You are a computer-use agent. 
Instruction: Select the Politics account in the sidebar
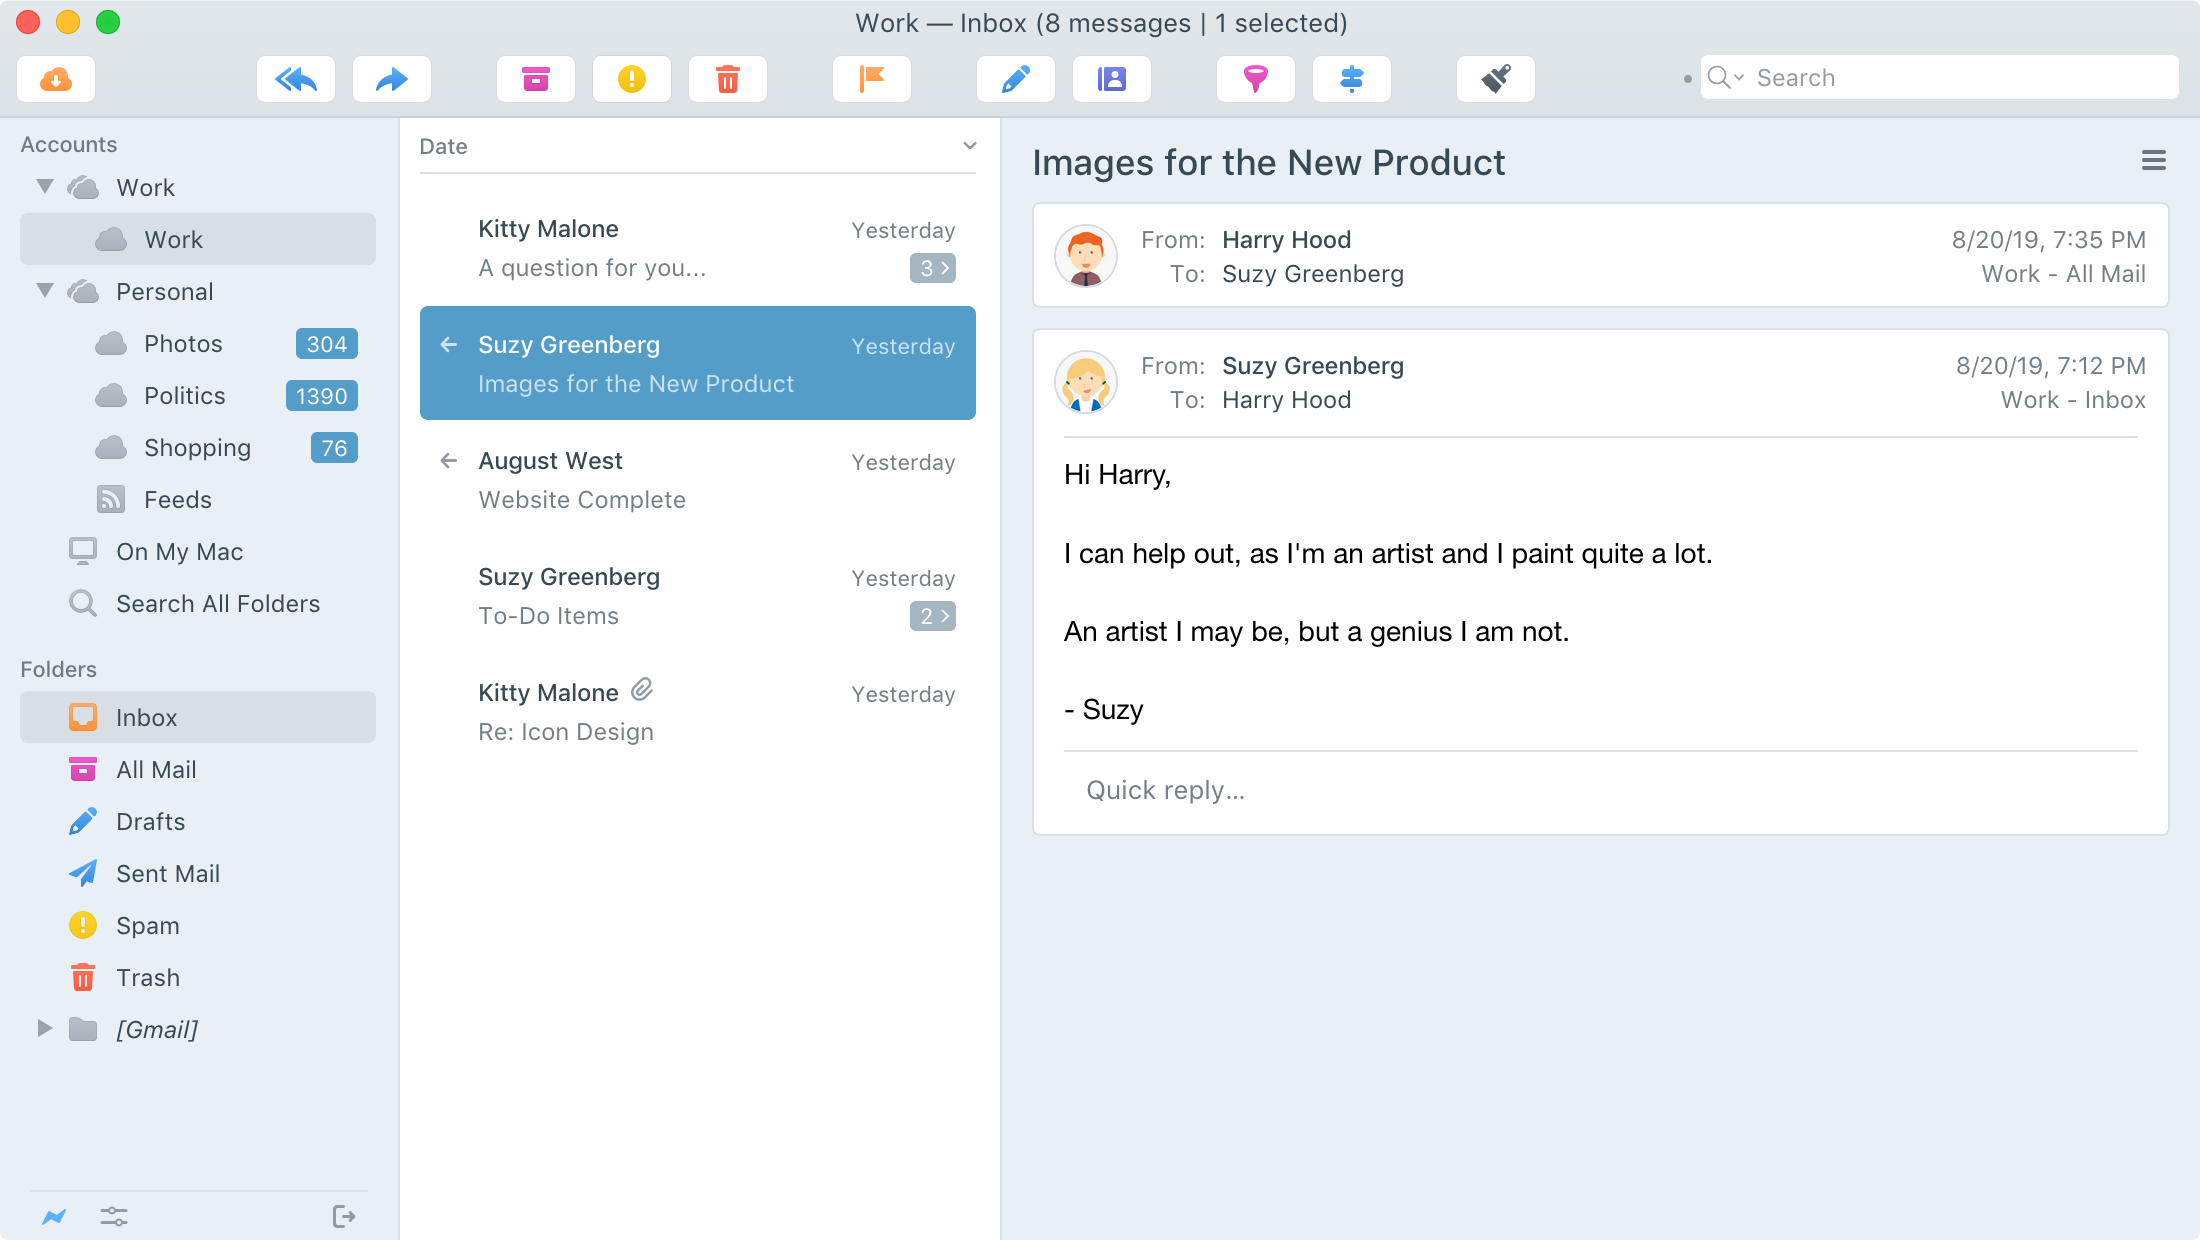[x=184, y=396]
